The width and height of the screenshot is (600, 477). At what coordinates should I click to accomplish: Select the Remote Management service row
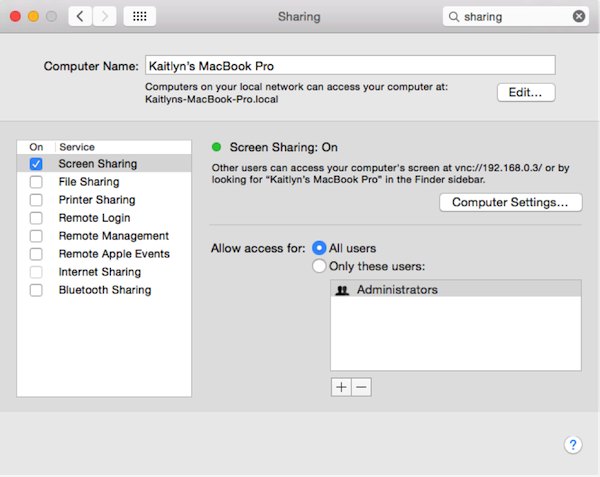[104, 236]
